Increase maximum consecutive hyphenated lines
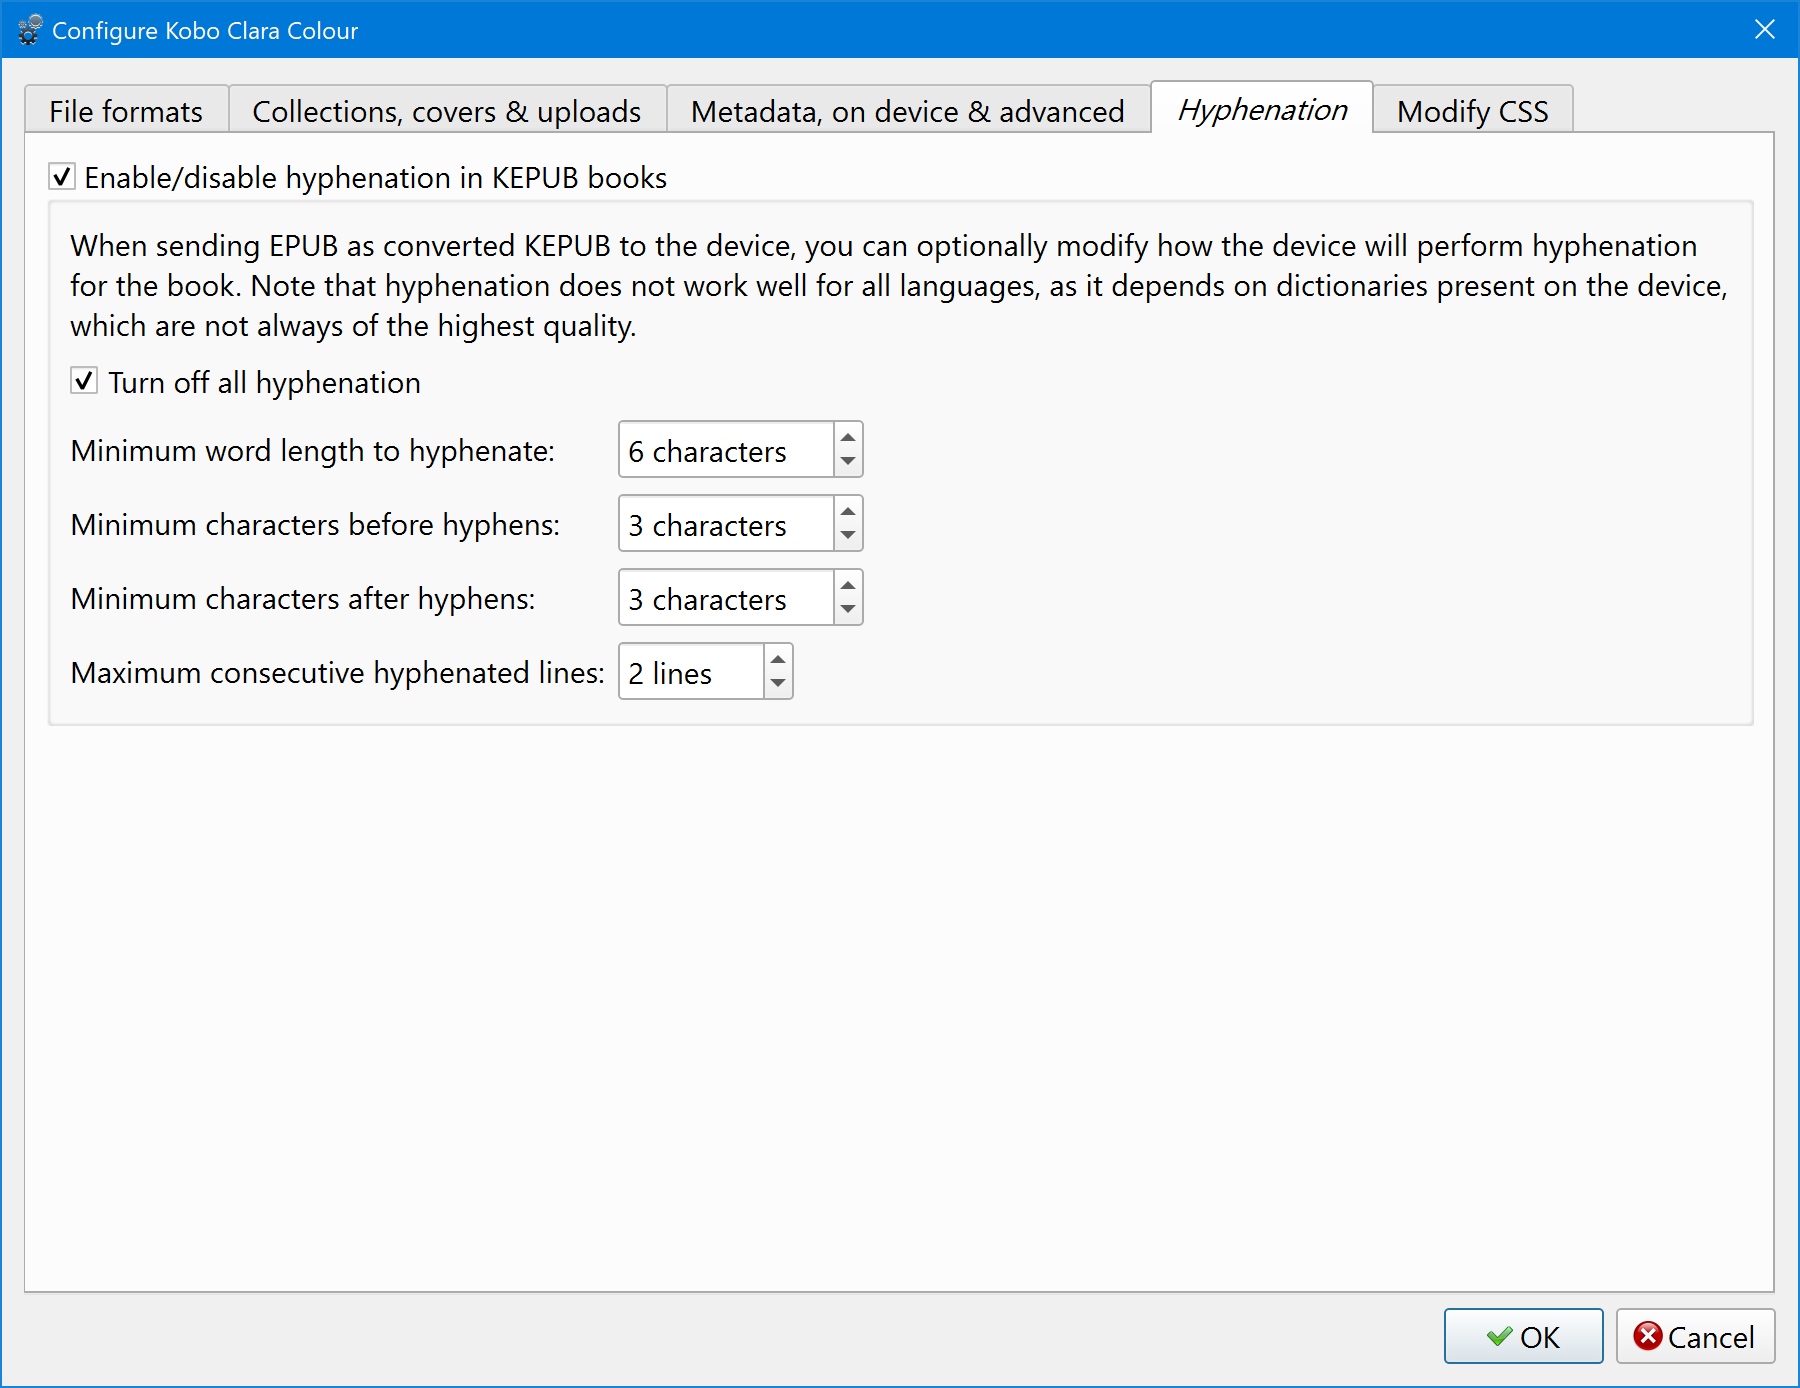The image size is (1800, 1388). [x=778, y=659]
